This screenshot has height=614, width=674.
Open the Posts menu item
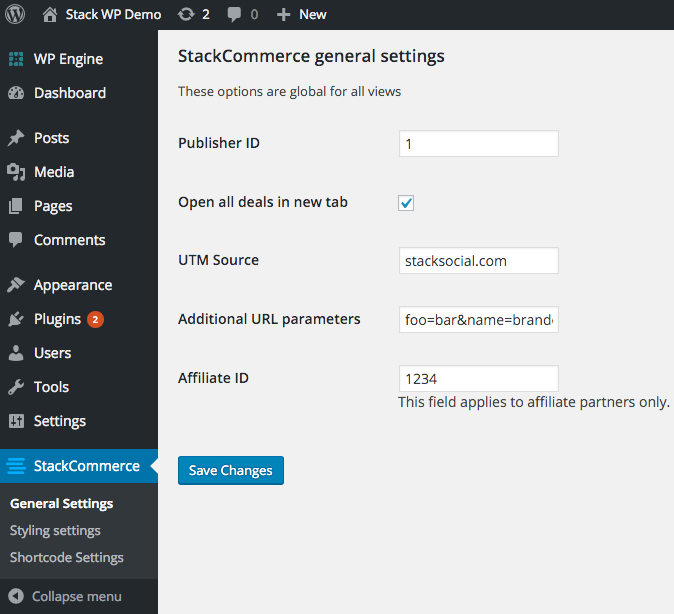[x=52, y=138]
